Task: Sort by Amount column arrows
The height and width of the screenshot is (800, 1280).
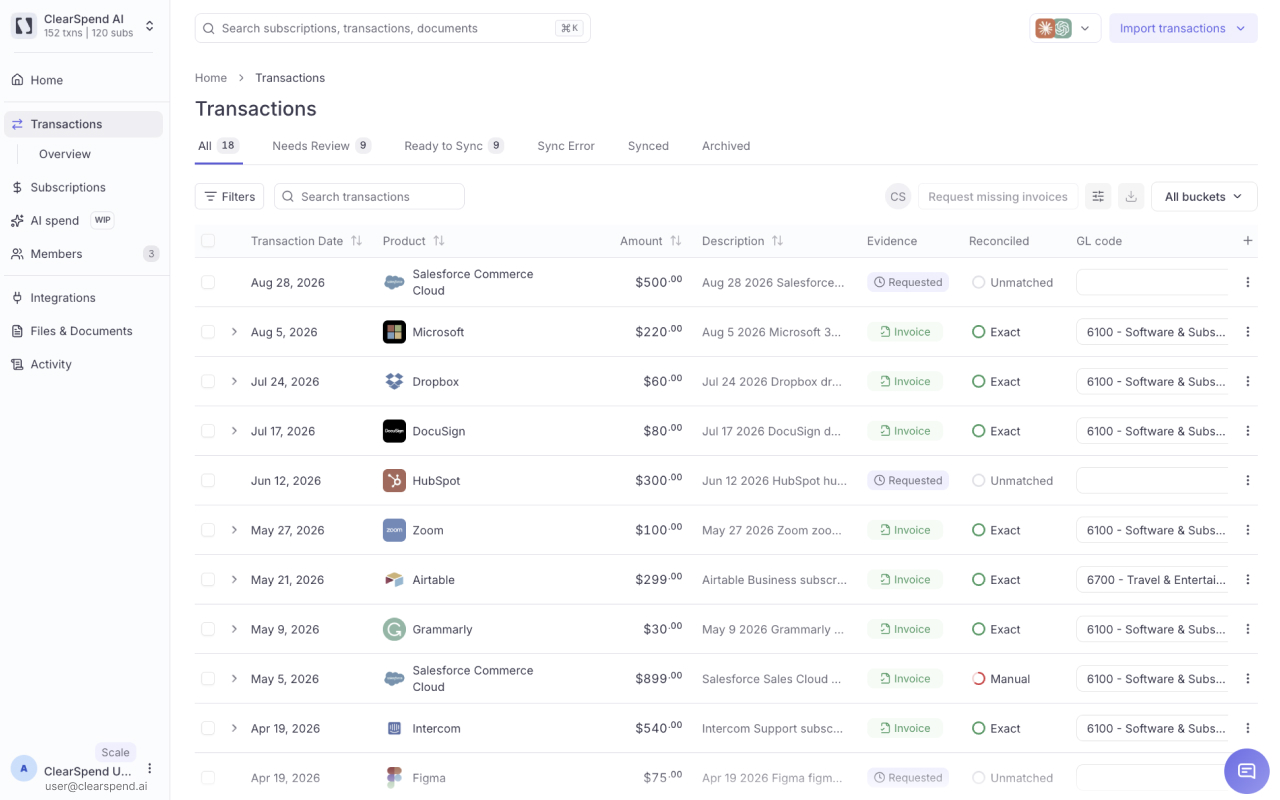Action: (x=675, y=241)
